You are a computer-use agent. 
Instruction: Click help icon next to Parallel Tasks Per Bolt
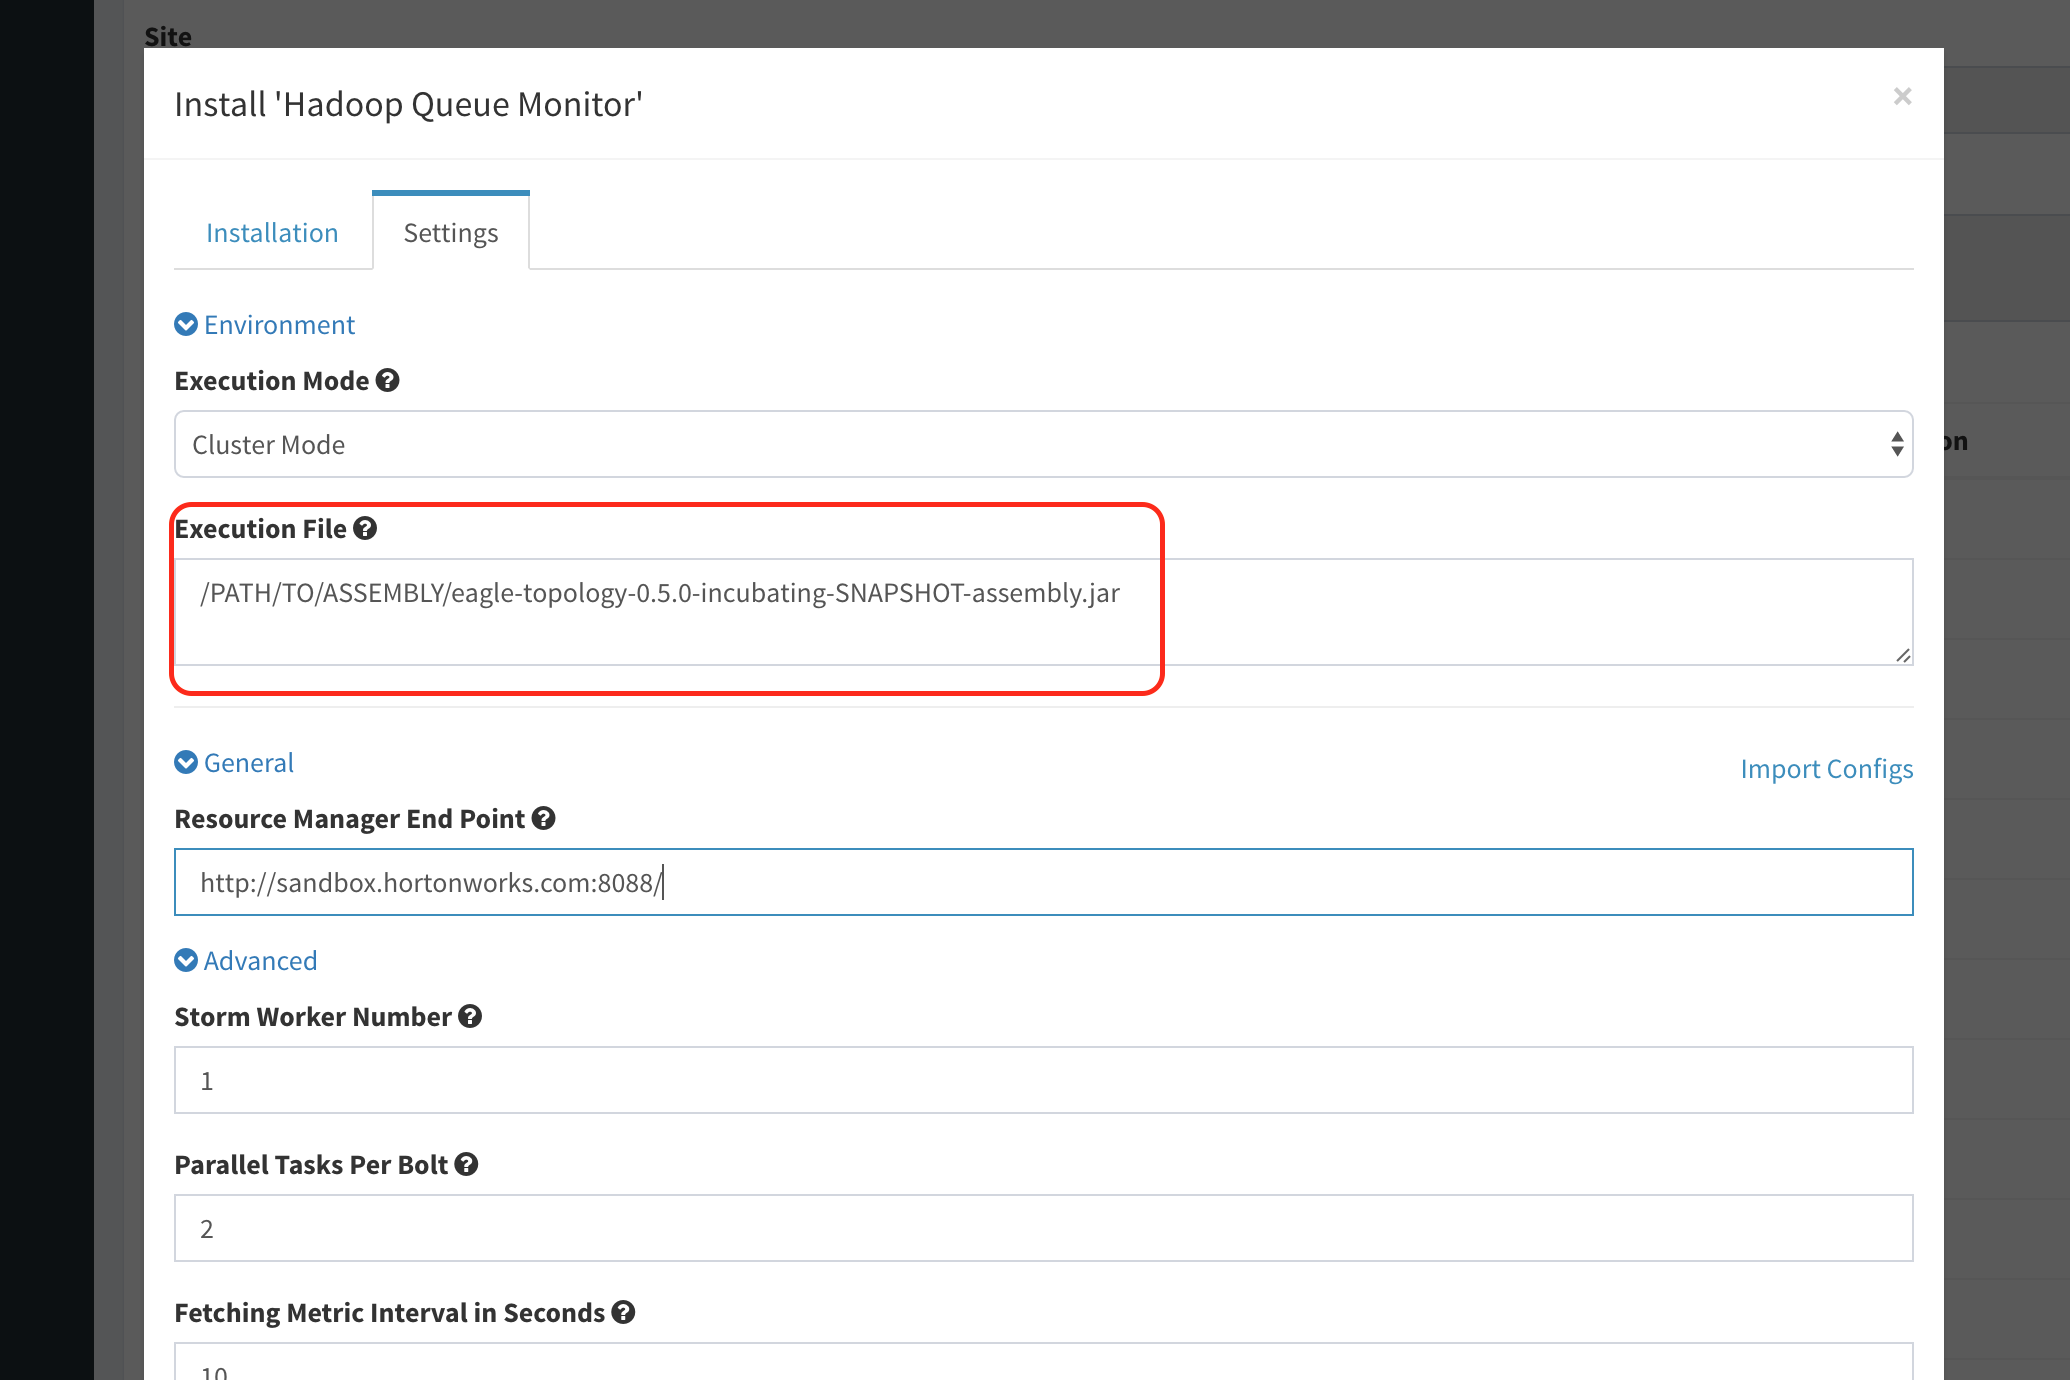(466, 1165)
